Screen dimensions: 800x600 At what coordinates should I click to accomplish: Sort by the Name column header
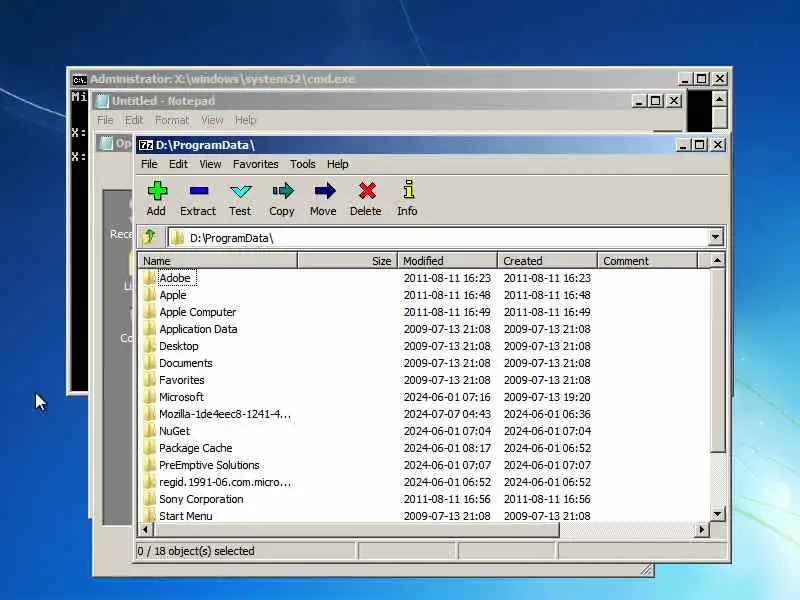pos(218,261)
